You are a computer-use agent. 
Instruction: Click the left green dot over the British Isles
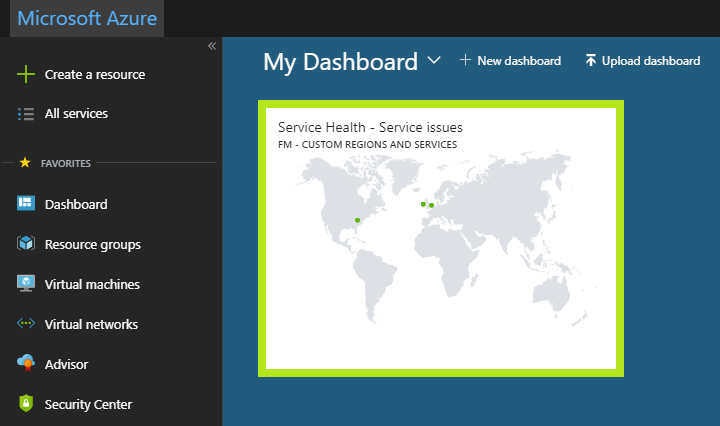click(x=423, y=204)
